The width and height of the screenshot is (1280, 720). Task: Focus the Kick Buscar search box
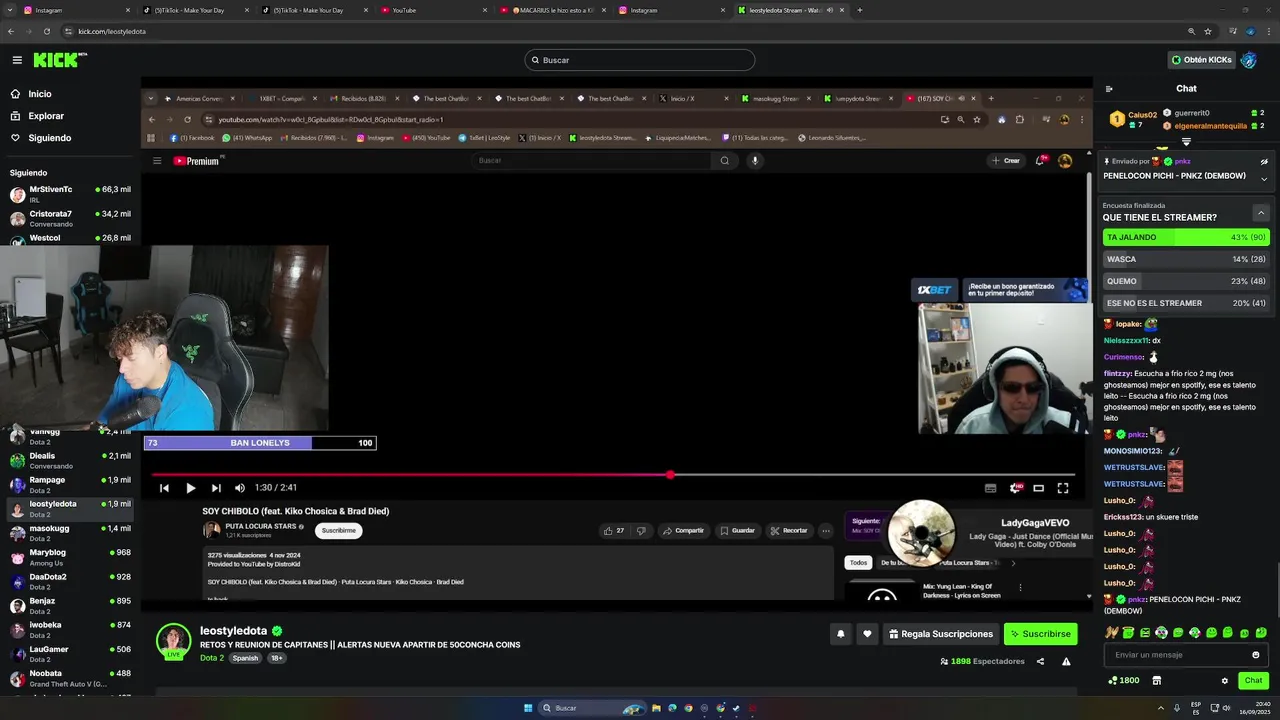(639, 60)
